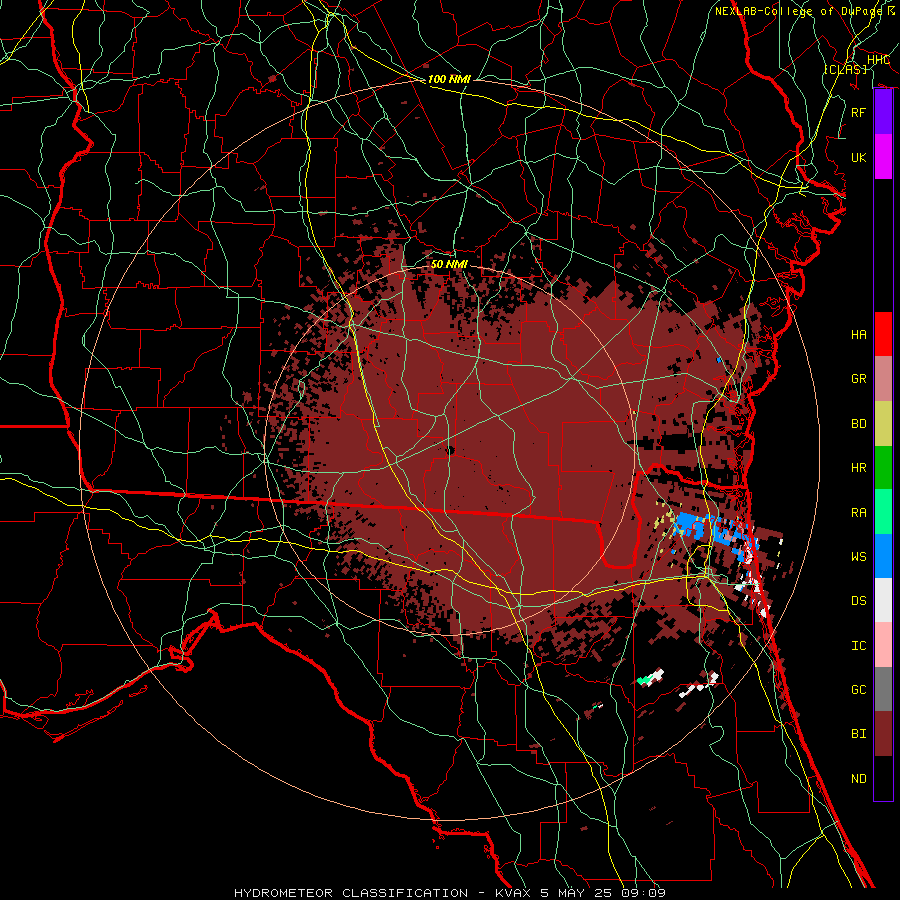Click the Hydrometeor Classification KVAX title caption
Viewport: 900px width, 900px height.
(450, 893)
